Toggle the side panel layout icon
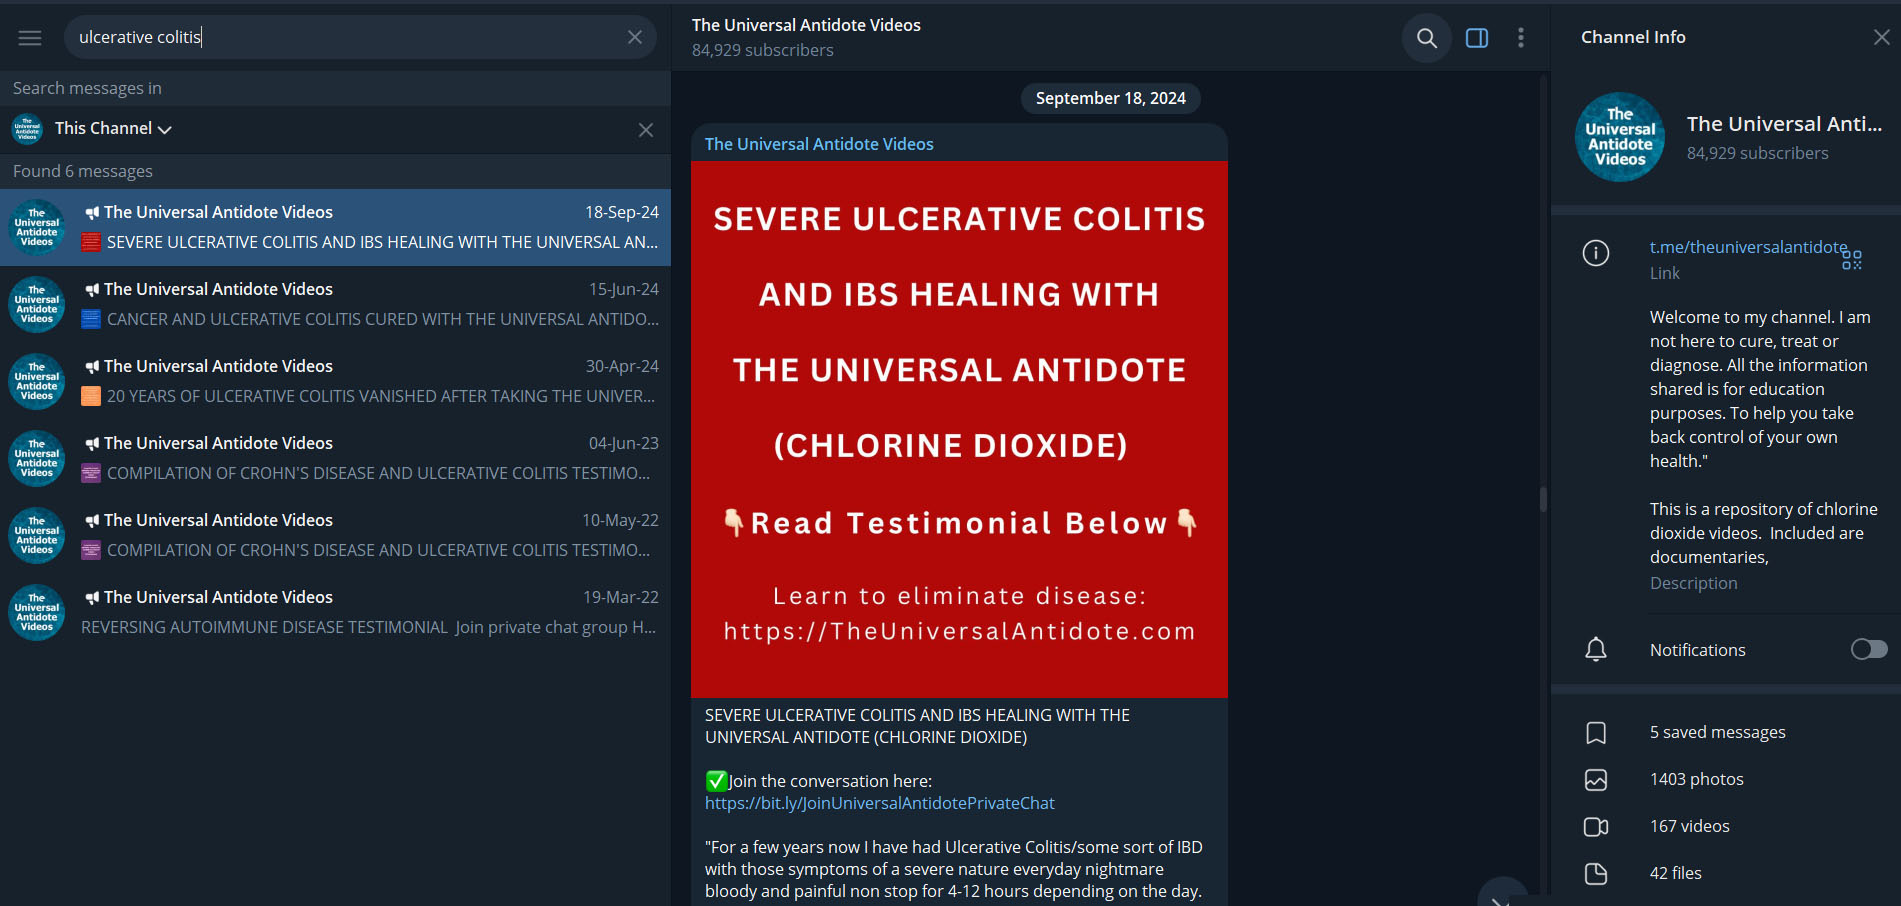The width and height of the screenshot is (1901, 906). [x=1476, y=38]
